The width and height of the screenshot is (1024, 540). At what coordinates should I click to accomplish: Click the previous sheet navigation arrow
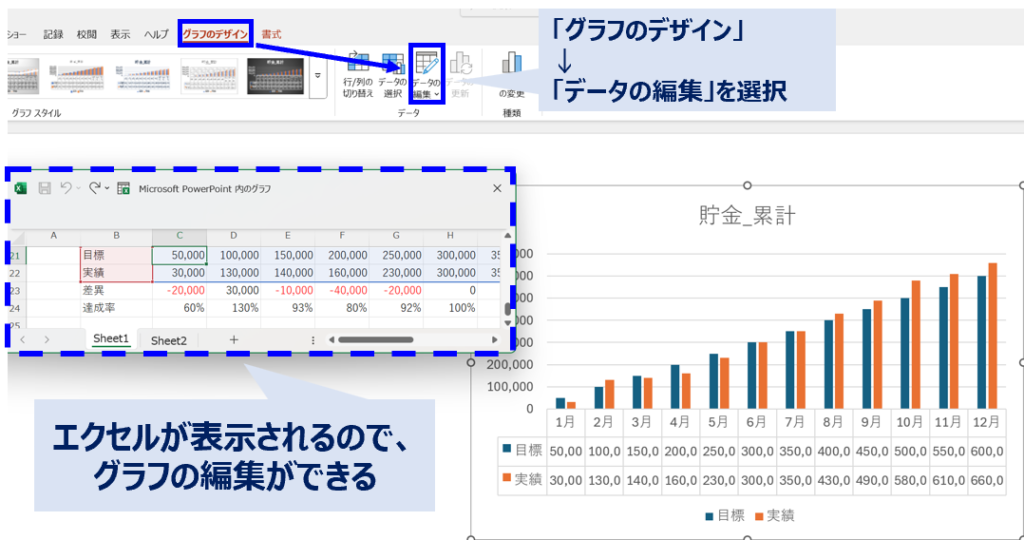pos(23,340)
